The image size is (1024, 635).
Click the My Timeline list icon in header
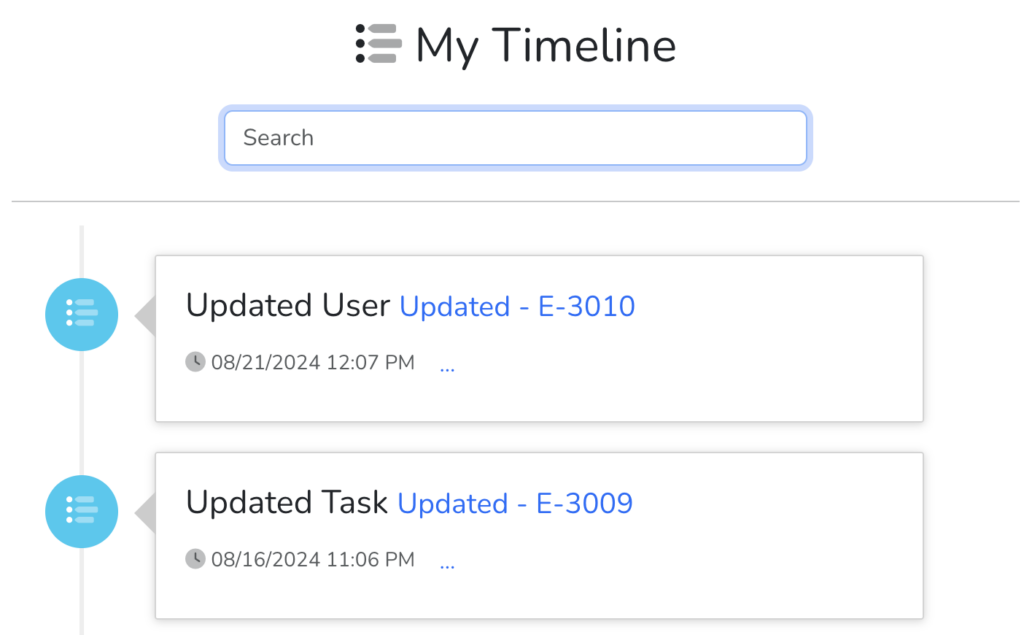click(x=378, y=44)
